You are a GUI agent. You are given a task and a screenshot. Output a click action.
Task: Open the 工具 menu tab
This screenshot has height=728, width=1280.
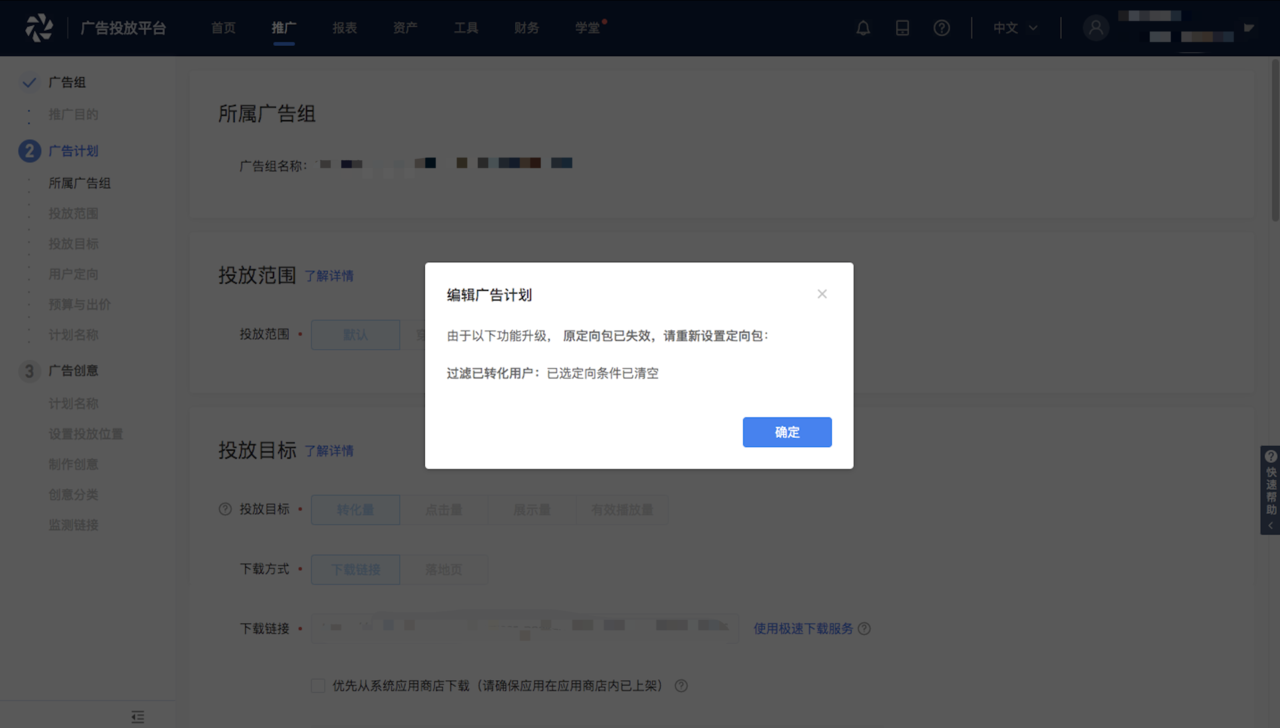click(x=466, y=28)
